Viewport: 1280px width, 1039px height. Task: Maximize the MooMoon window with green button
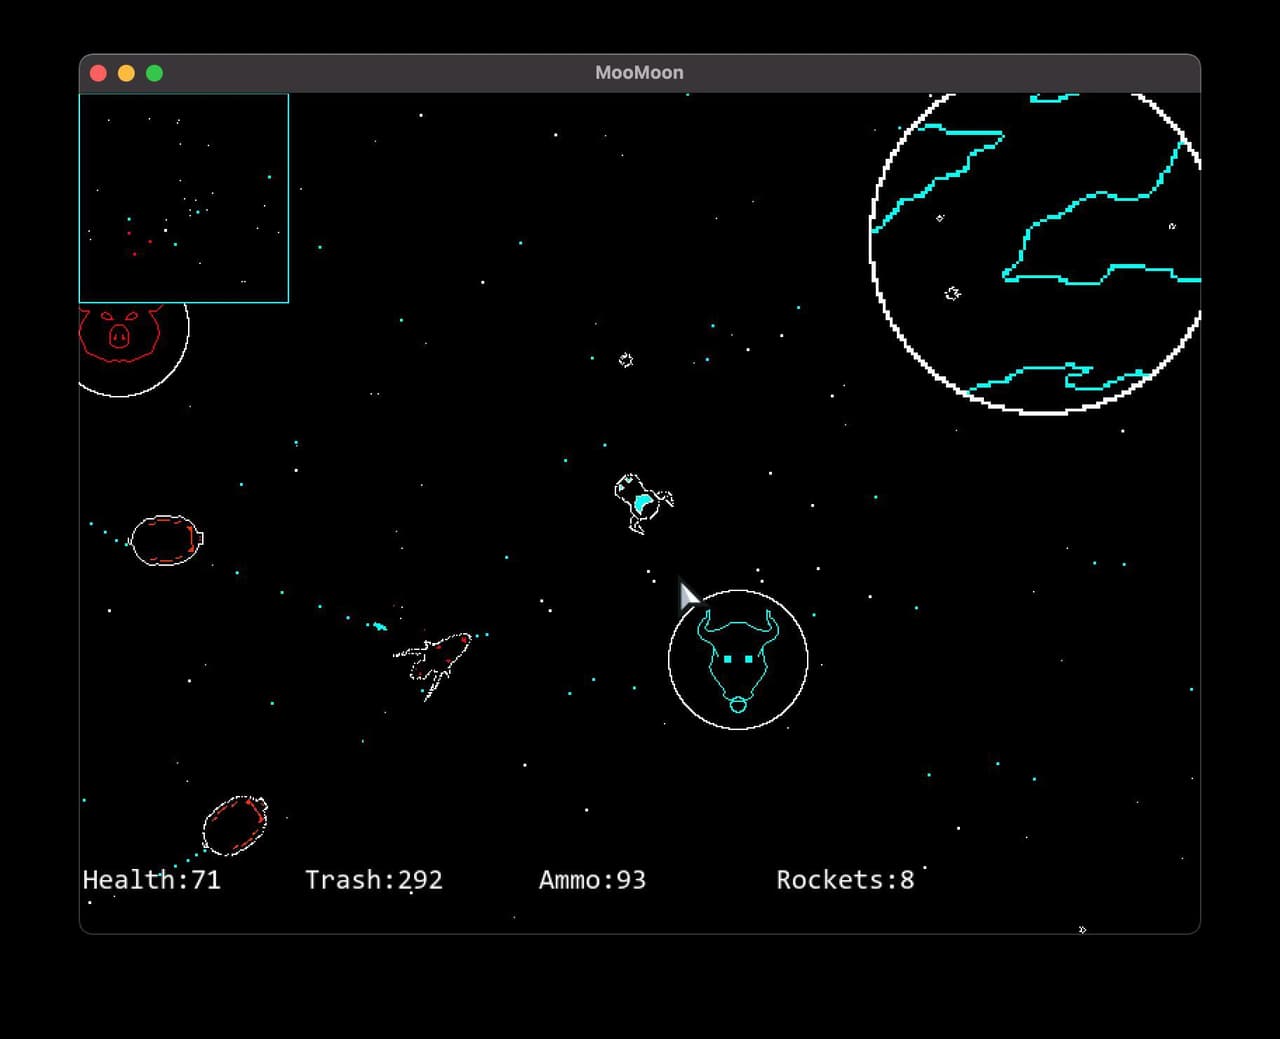tap(154, 73)
